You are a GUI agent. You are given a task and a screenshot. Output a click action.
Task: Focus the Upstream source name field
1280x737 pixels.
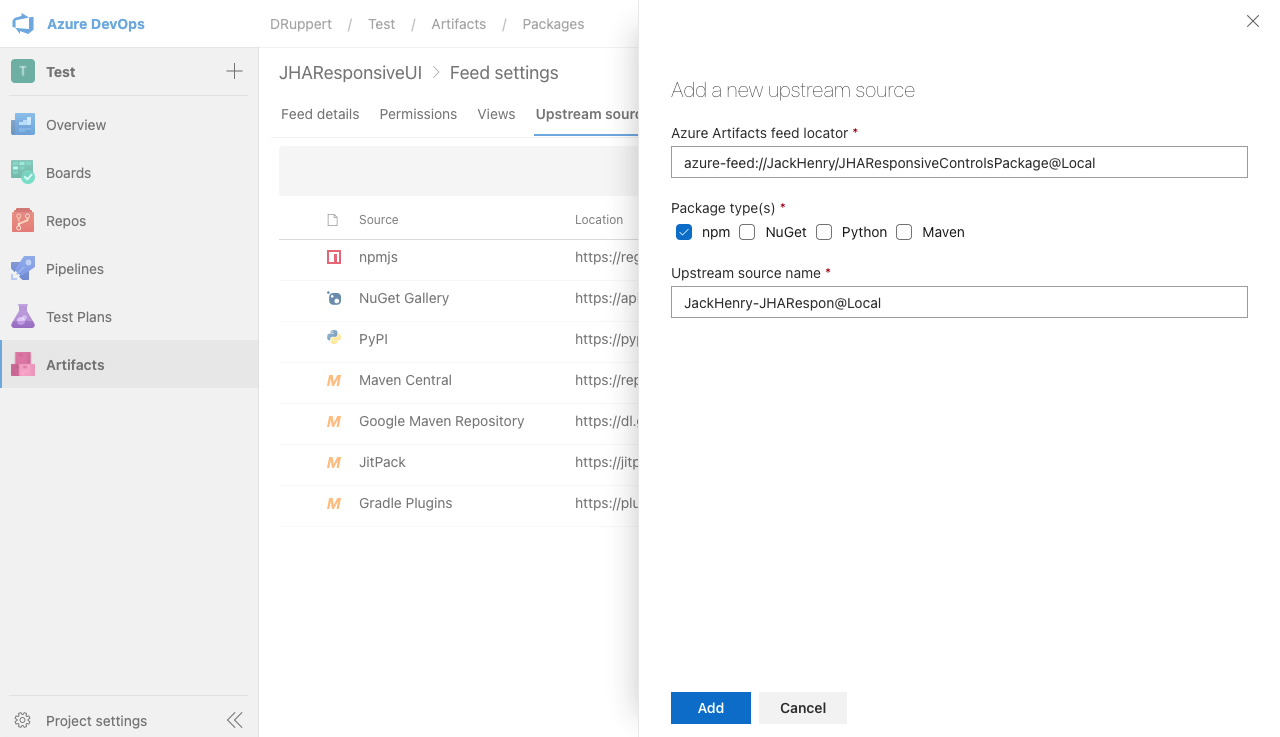(x=959, y=302)
